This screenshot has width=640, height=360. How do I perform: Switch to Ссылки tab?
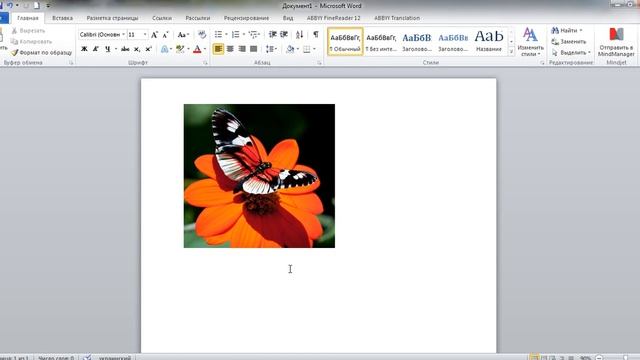click(x=162, y=18)
